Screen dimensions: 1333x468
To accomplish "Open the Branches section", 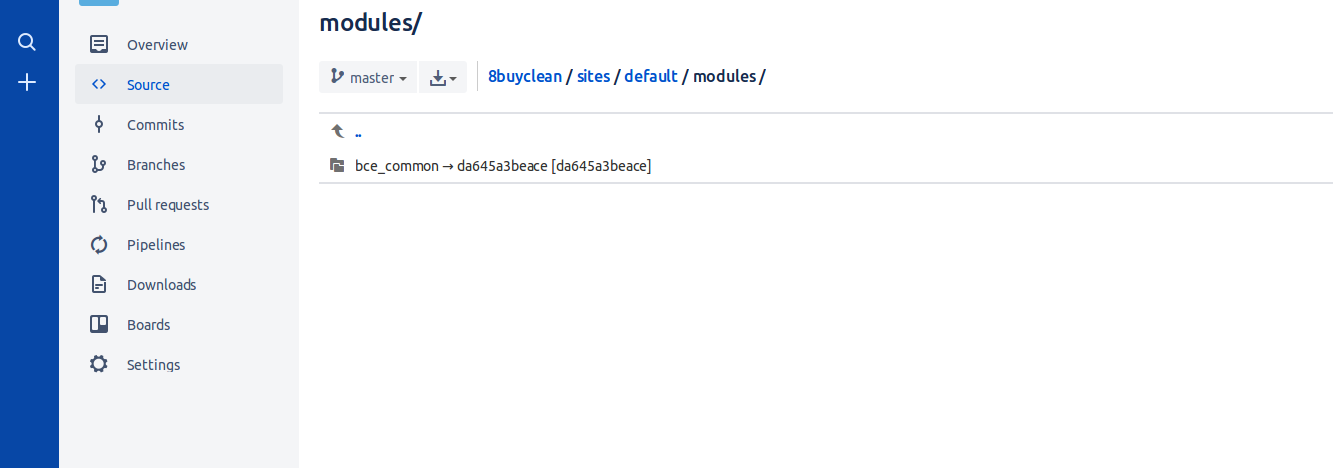I will point(179,164).
